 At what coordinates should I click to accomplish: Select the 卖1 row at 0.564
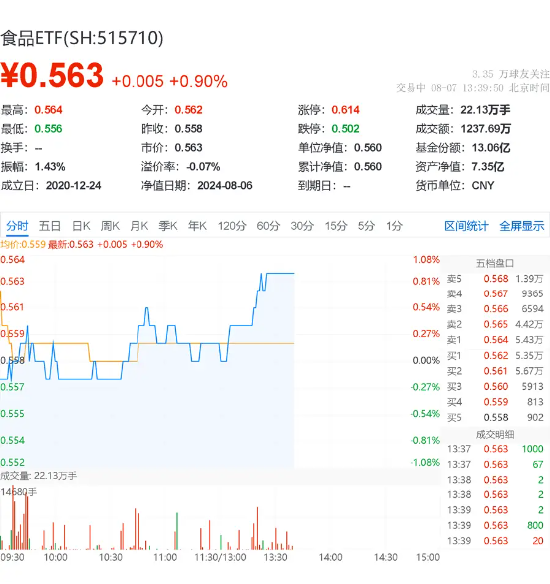(495, 340)
